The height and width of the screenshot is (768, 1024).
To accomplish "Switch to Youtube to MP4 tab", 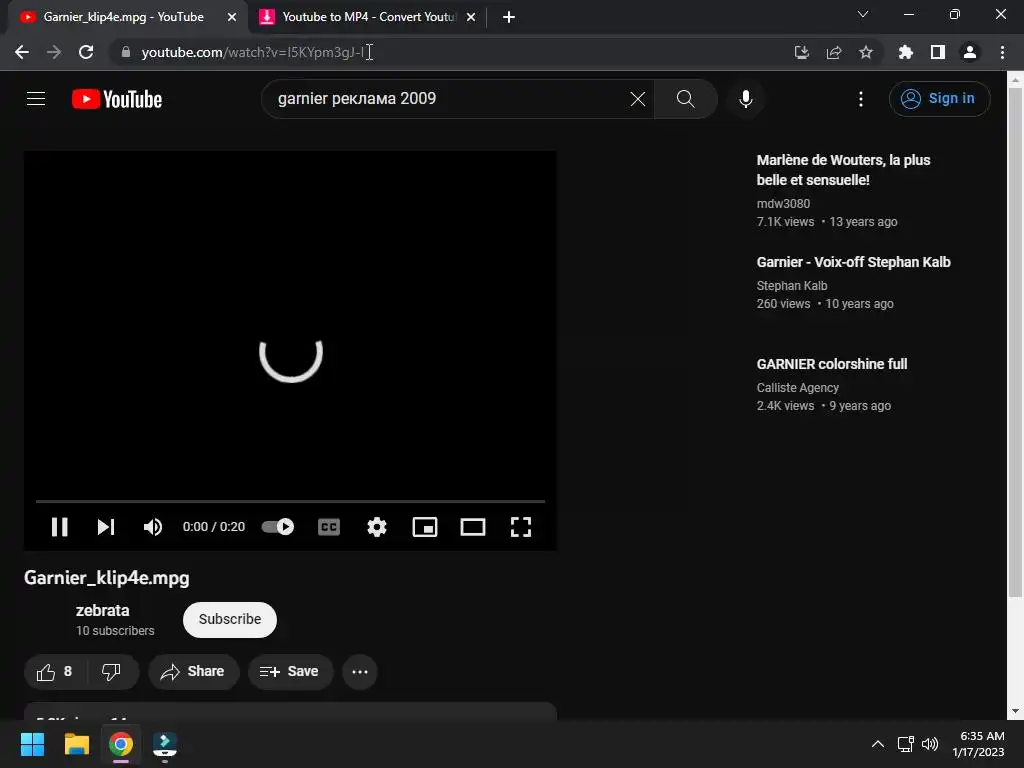I will [x=368, y=17].
